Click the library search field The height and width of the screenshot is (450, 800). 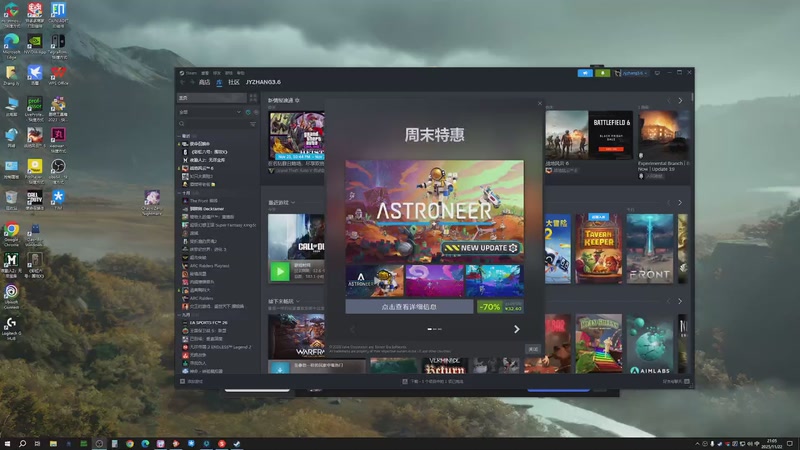click(x=214, y=123)
